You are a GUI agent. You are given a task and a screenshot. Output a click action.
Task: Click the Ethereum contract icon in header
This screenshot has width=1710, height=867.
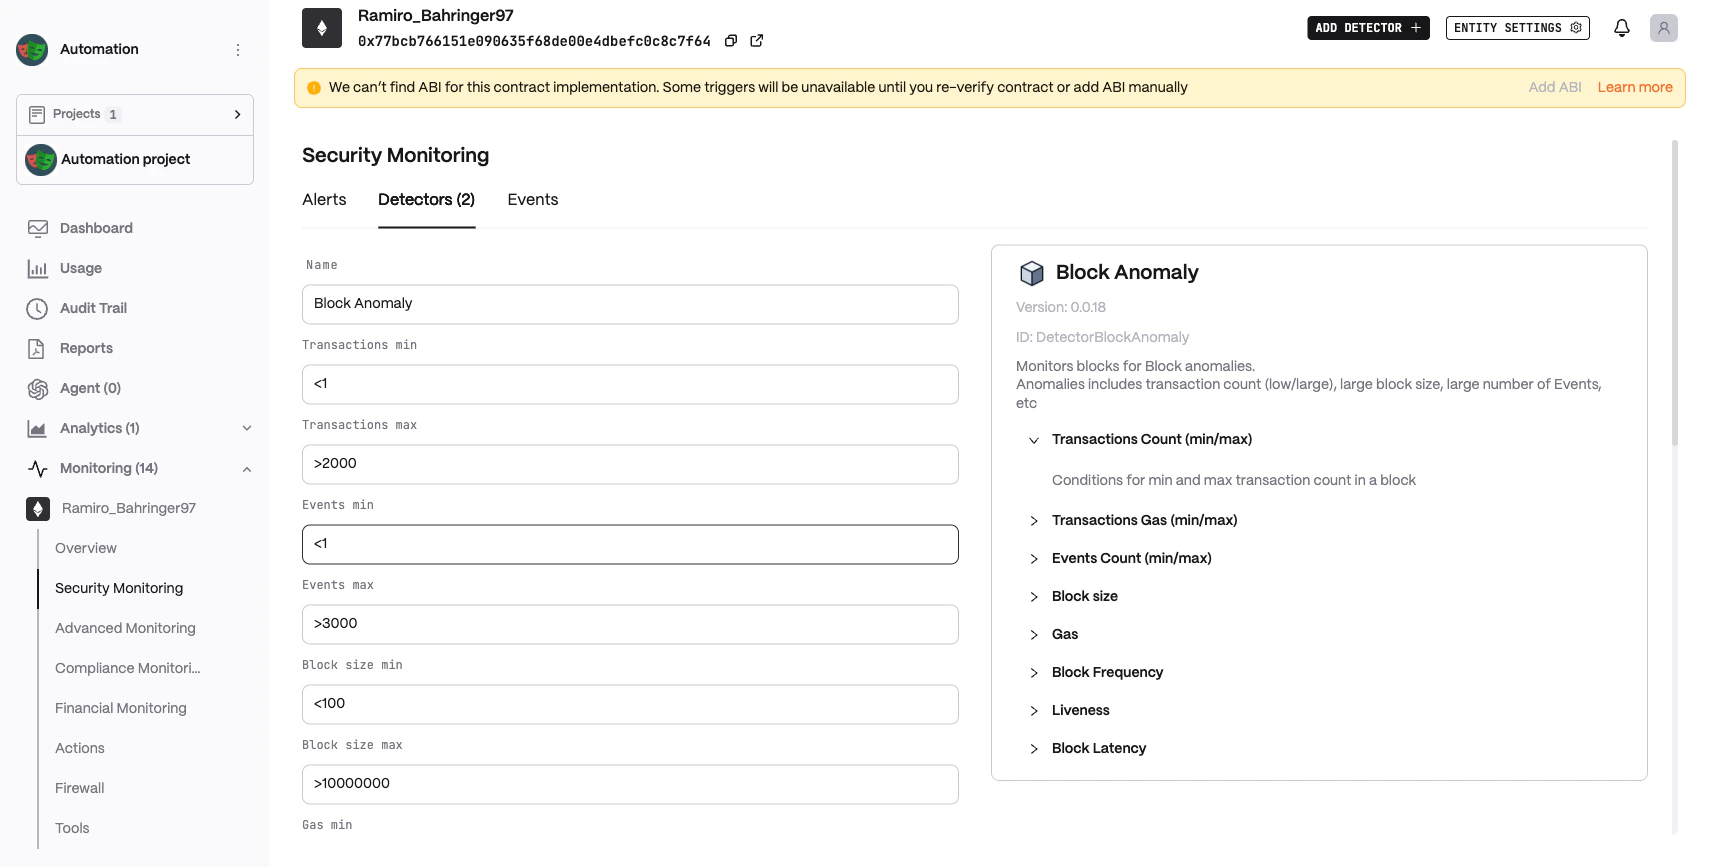tap(322, 28)
